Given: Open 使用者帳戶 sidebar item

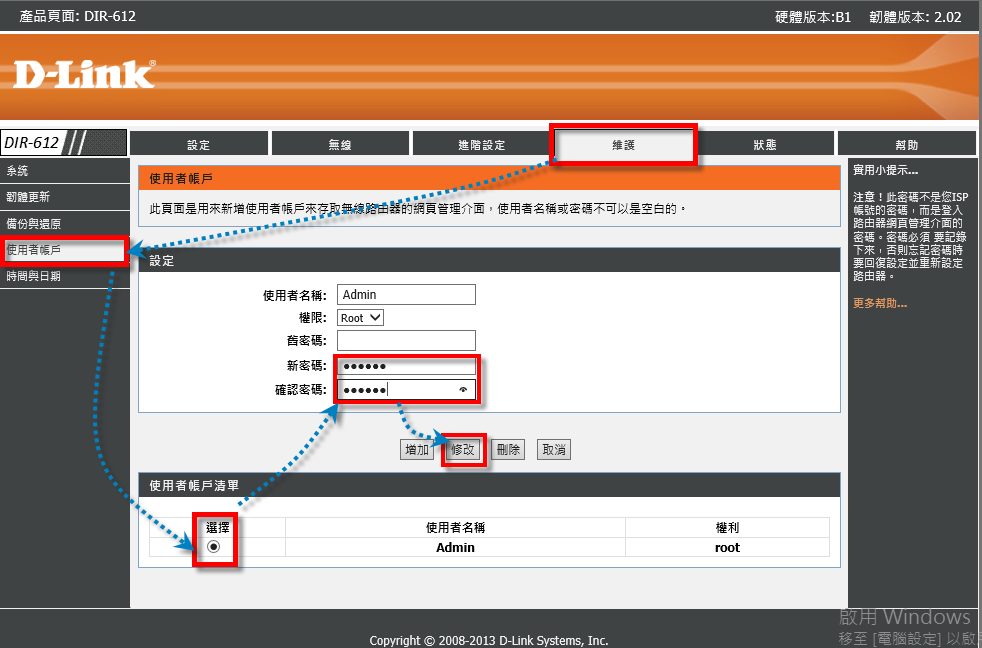Looking at the screenshot, I should pos(34,249).
